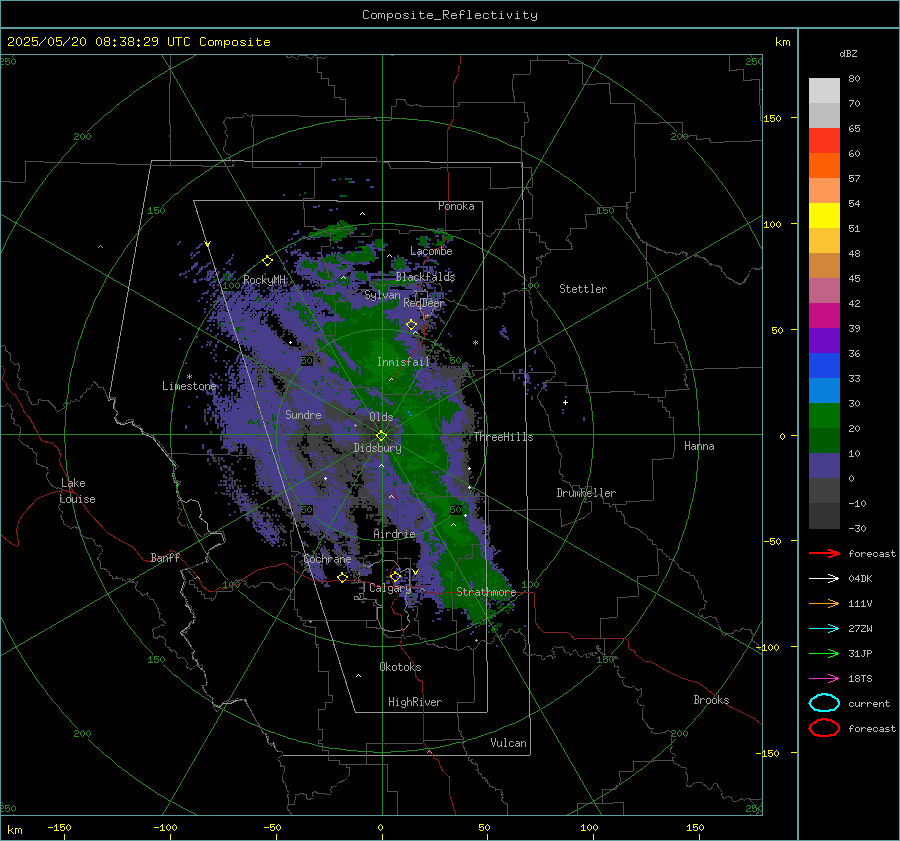
Task: Click the dBZ legend heading
Action: (848, 53)
